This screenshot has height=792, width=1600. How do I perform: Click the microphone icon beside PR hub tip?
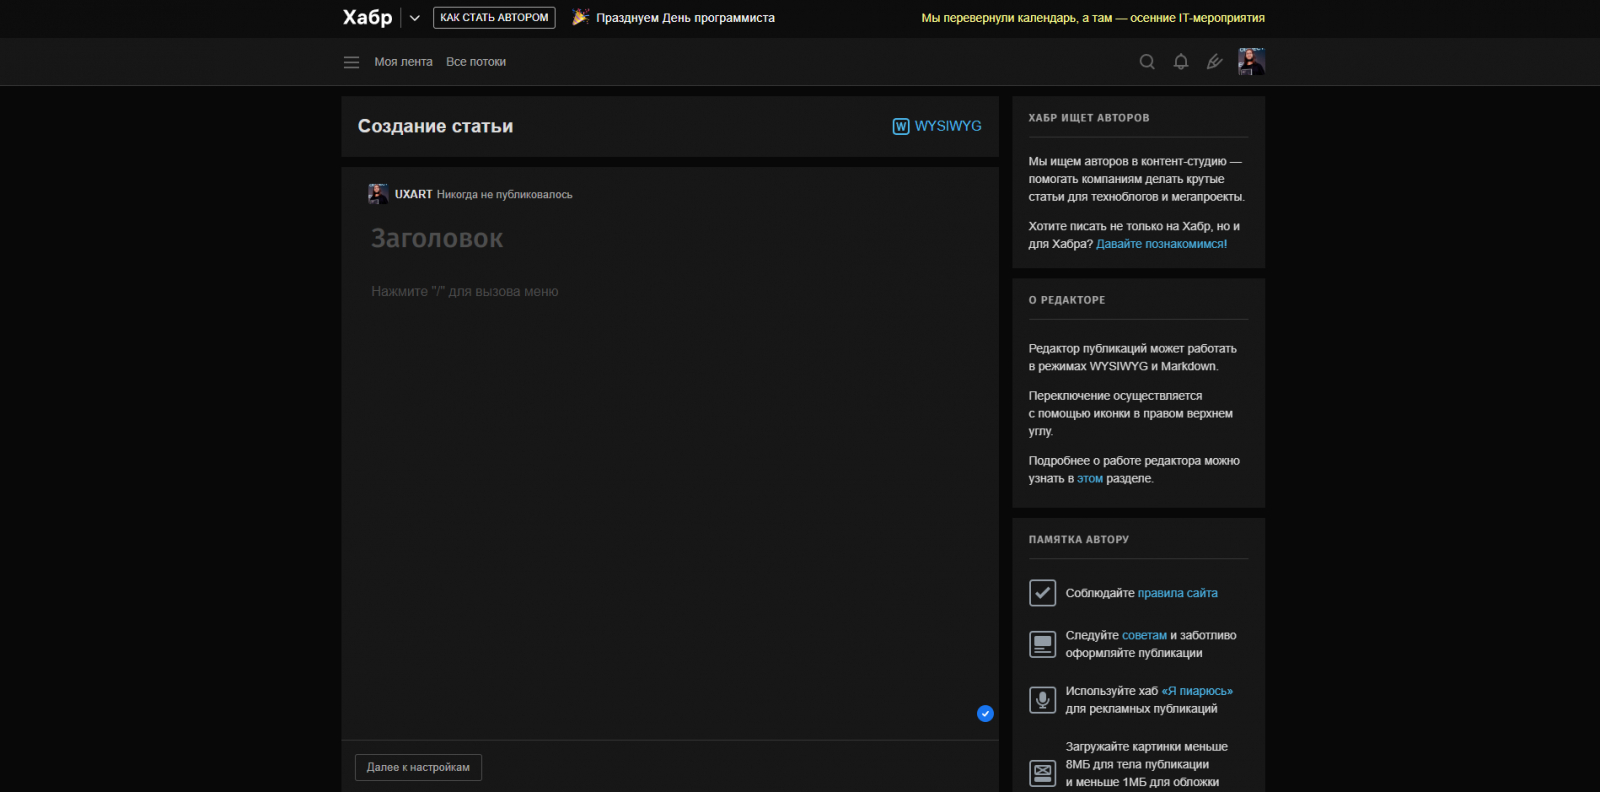(1042, 700)
